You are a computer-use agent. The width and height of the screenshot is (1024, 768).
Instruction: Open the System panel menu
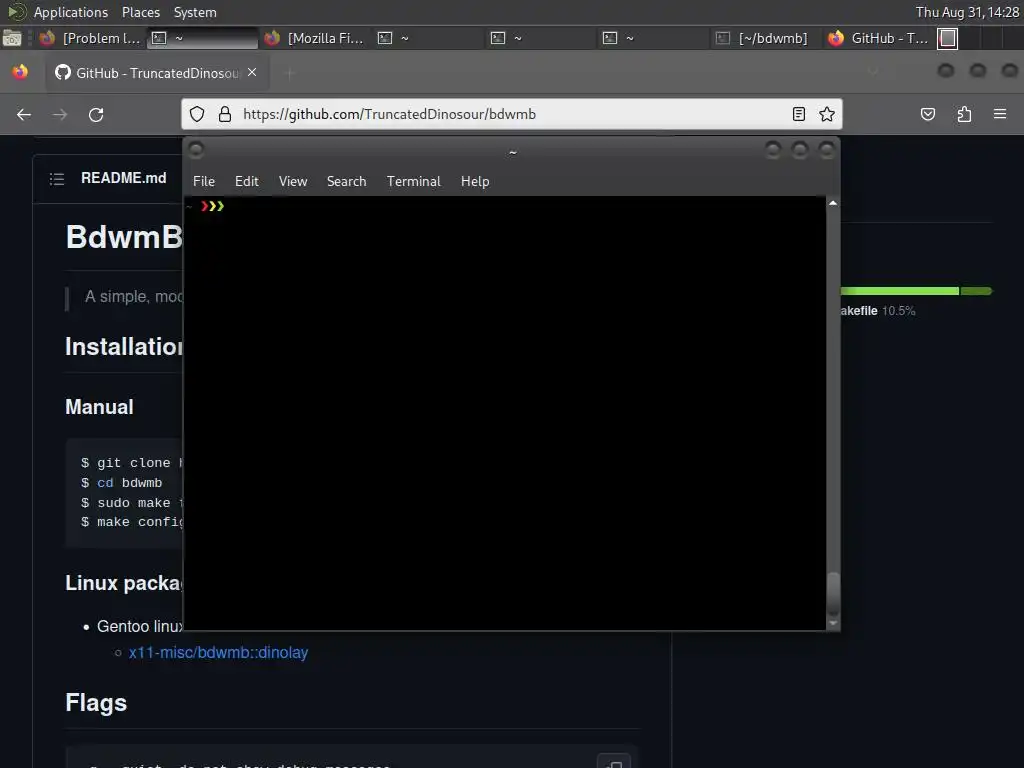click(x=195, y=12)
